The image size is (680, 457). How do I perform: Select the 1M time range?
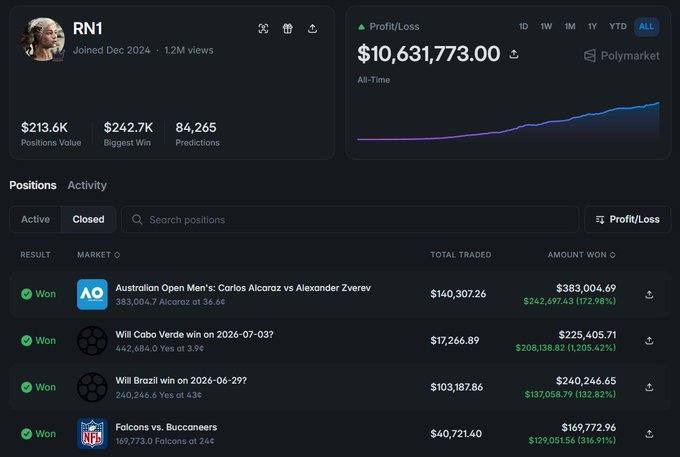pyautogui.click(x=570, y=26)
